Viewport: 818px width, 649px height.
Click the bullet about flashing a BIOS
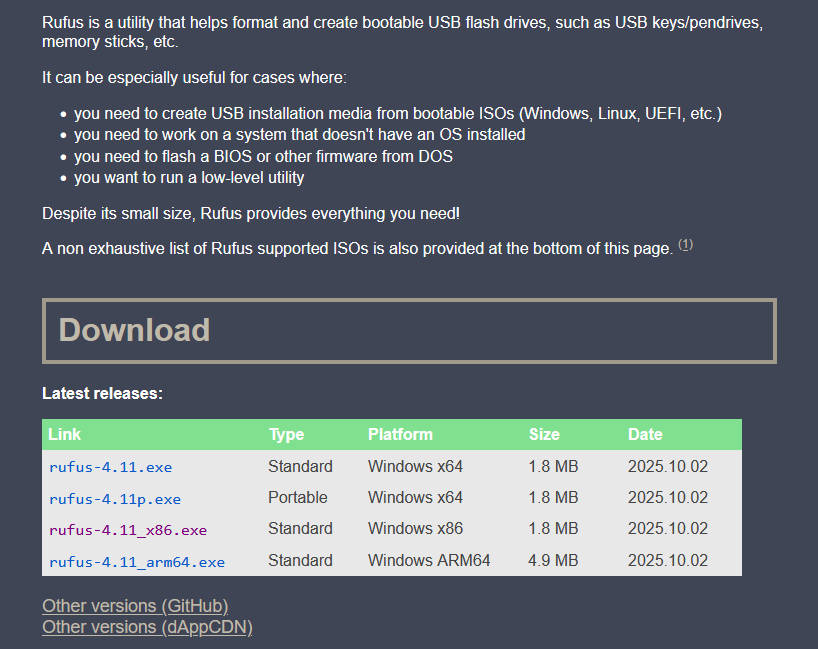click(x=263, y=156)
